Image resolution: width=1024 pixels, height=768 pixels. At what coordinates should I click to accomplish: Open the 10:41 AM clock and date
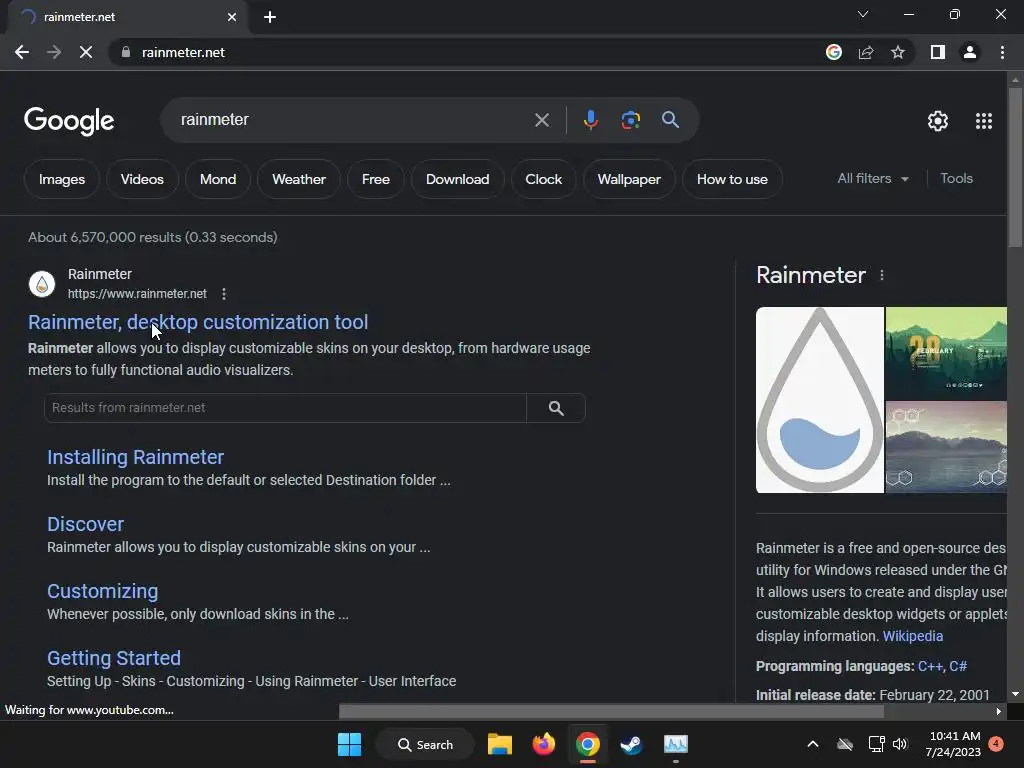click(953, 744)
